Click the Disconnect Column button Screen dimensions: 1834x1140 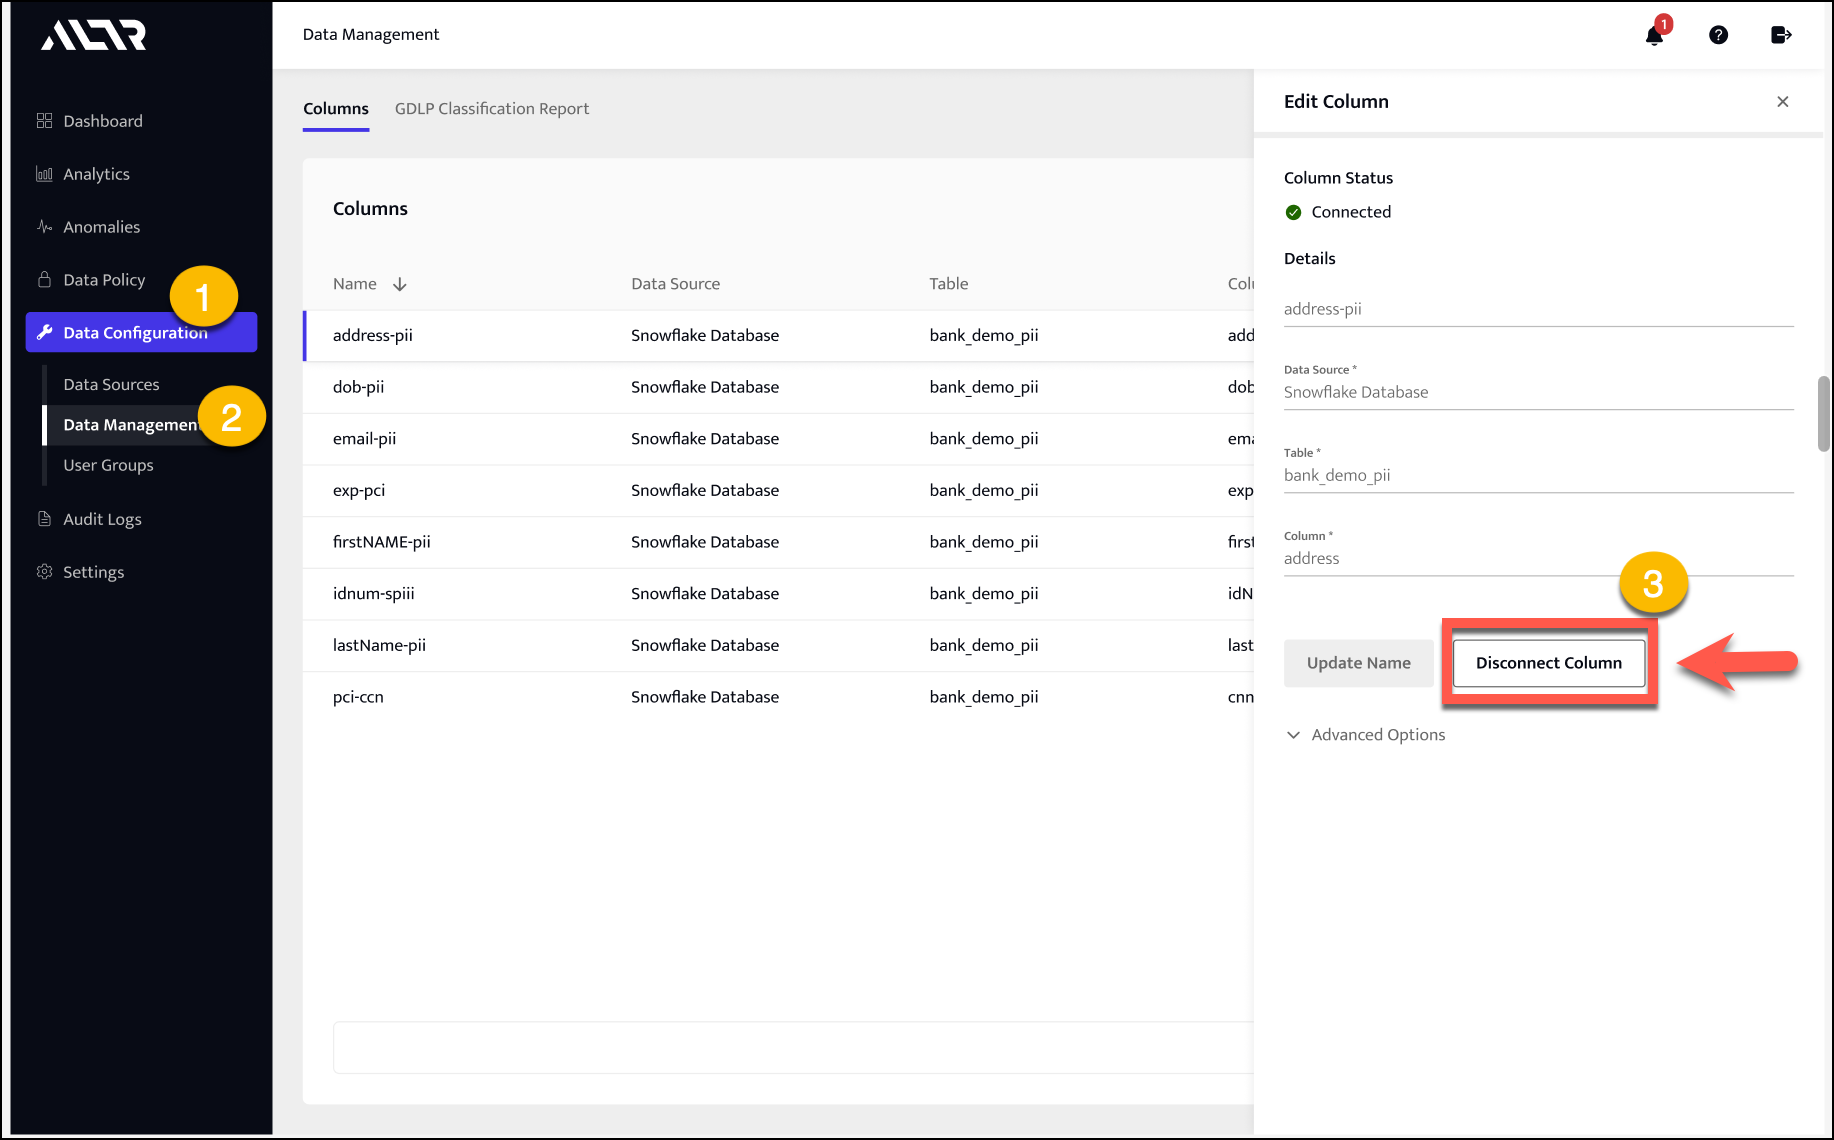pyautogui.click(x=1548, y=663)
